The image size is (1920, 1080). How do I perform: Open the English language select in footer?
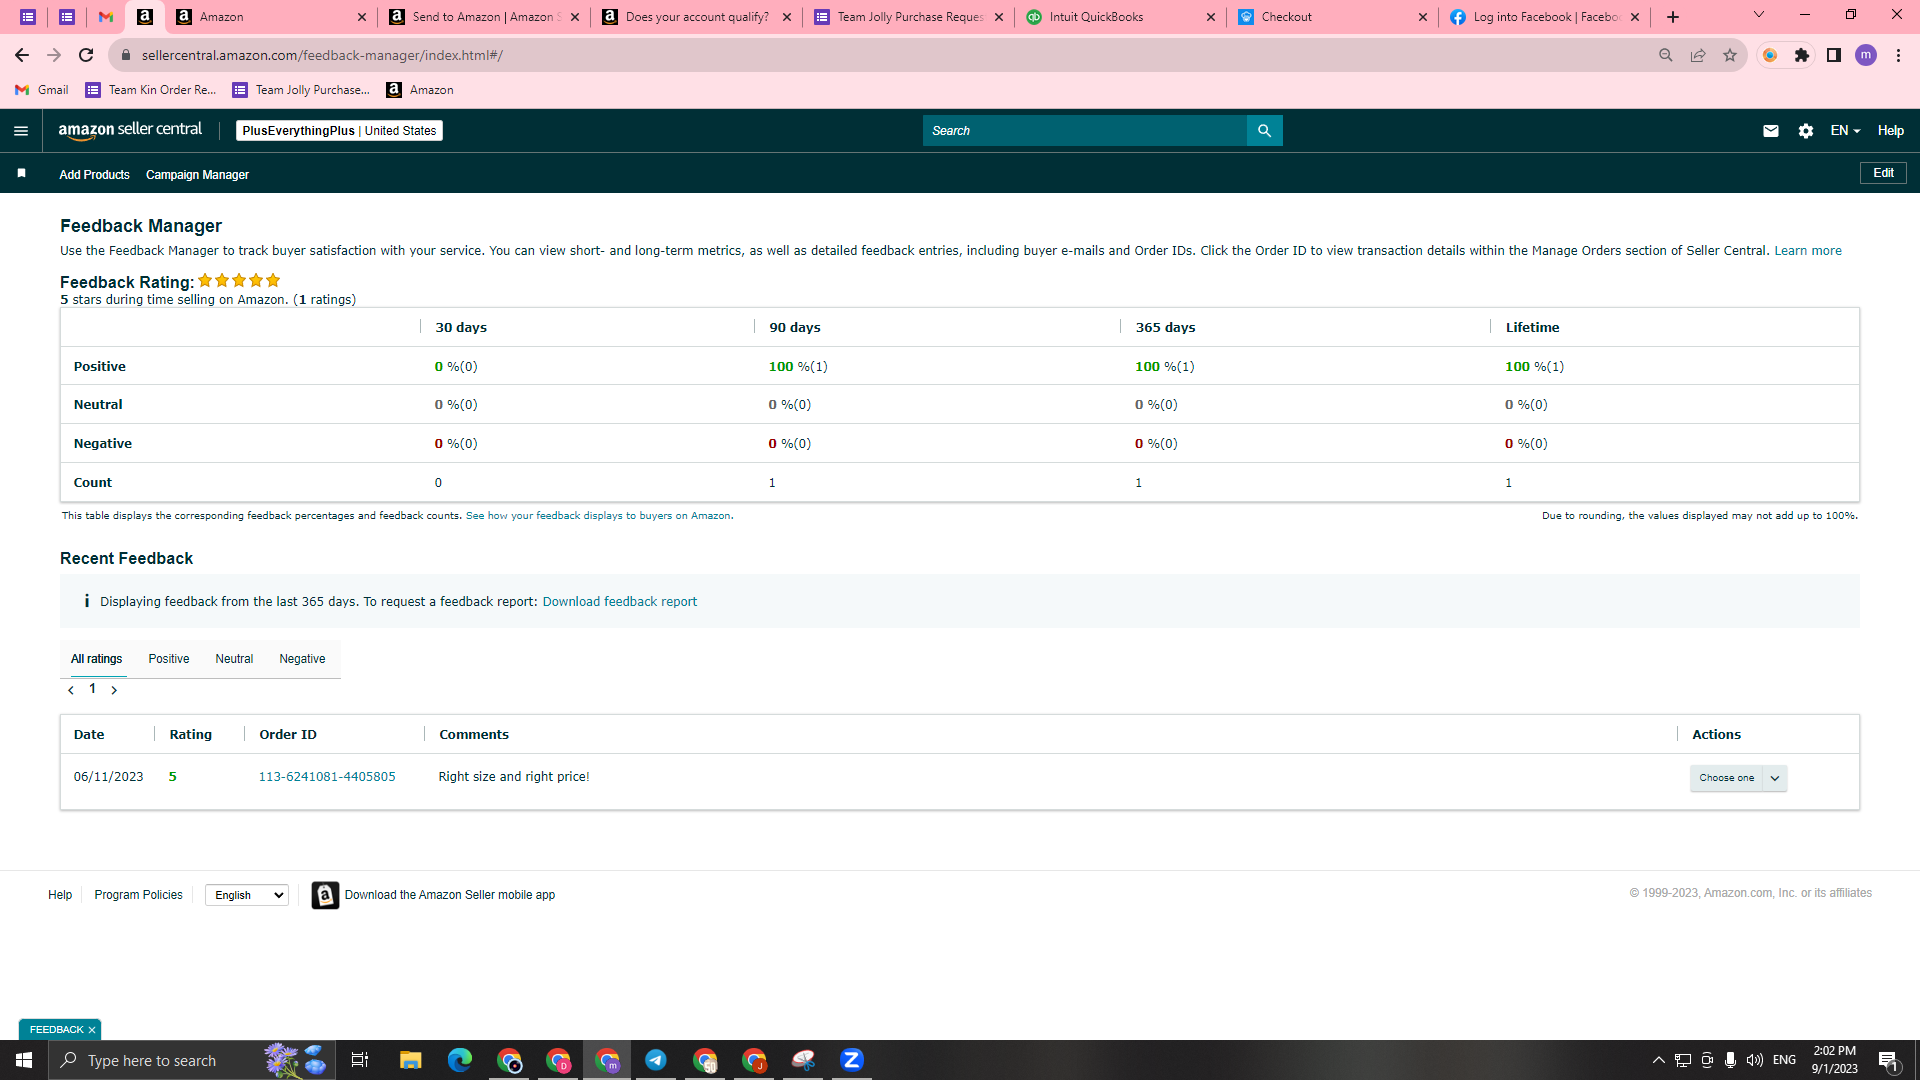pos(247,895)
